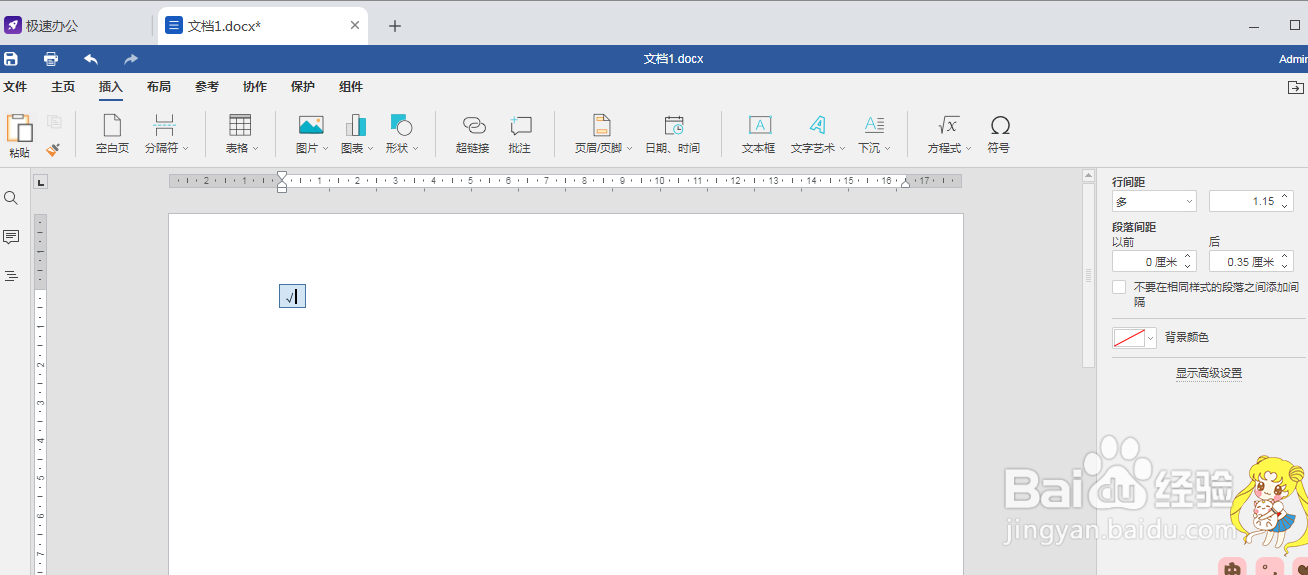Switch to the 极速办公 home tab
This screenshot has width=1308, height=575.
pos(77,25)
